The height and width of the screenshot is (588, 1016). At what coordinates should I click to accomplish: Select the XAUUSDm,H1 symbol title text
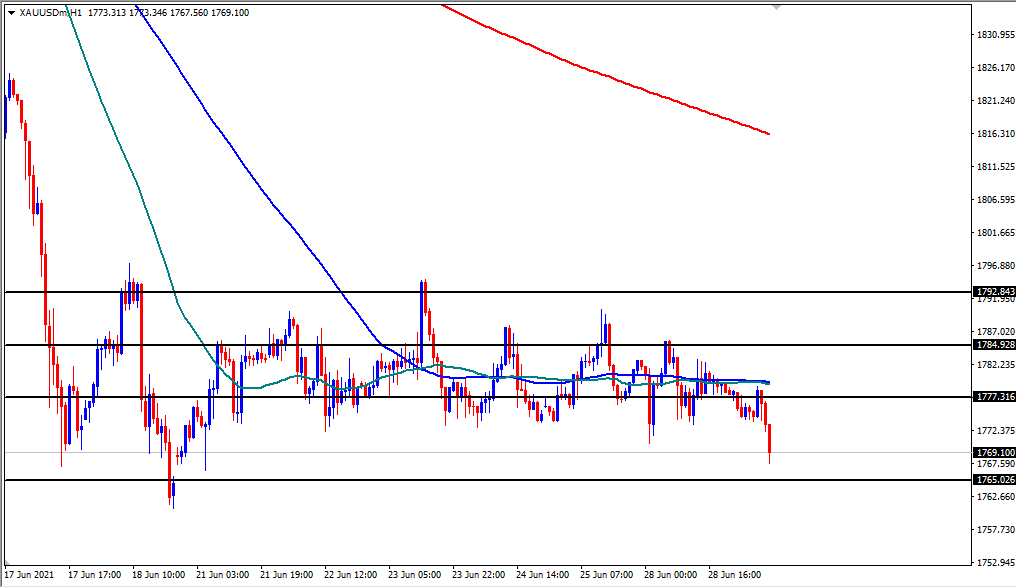point(51,13)
